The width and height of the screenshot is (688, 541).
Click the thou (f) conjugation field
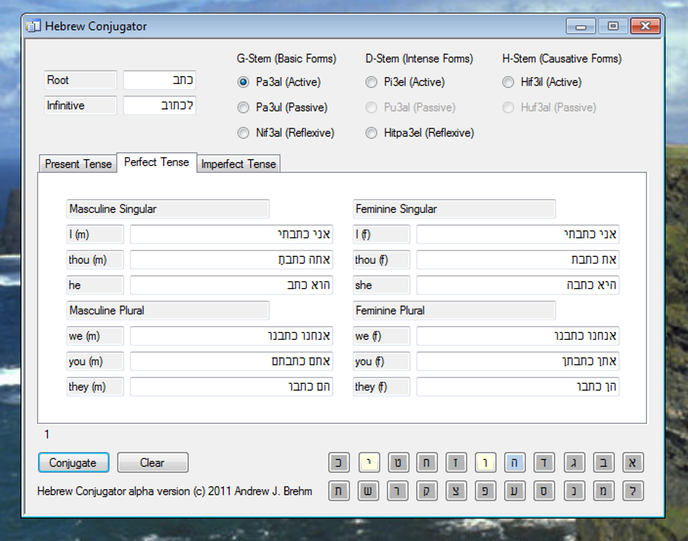[x=518, y=260]
